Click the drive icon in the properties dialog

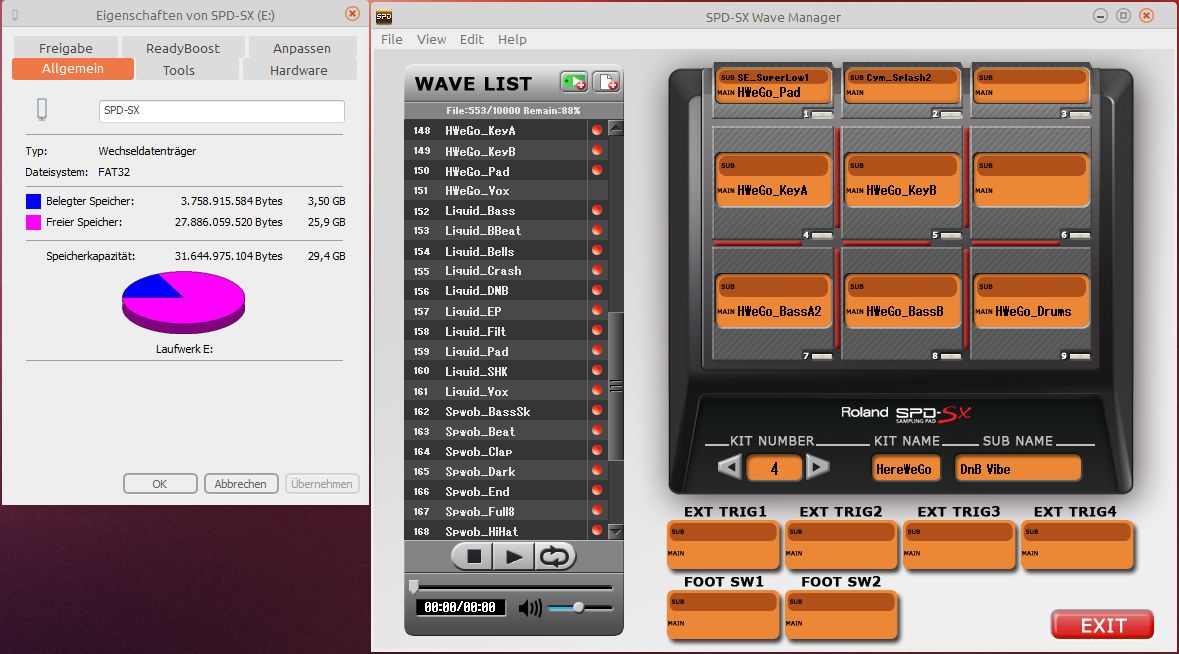coord(42,110)
